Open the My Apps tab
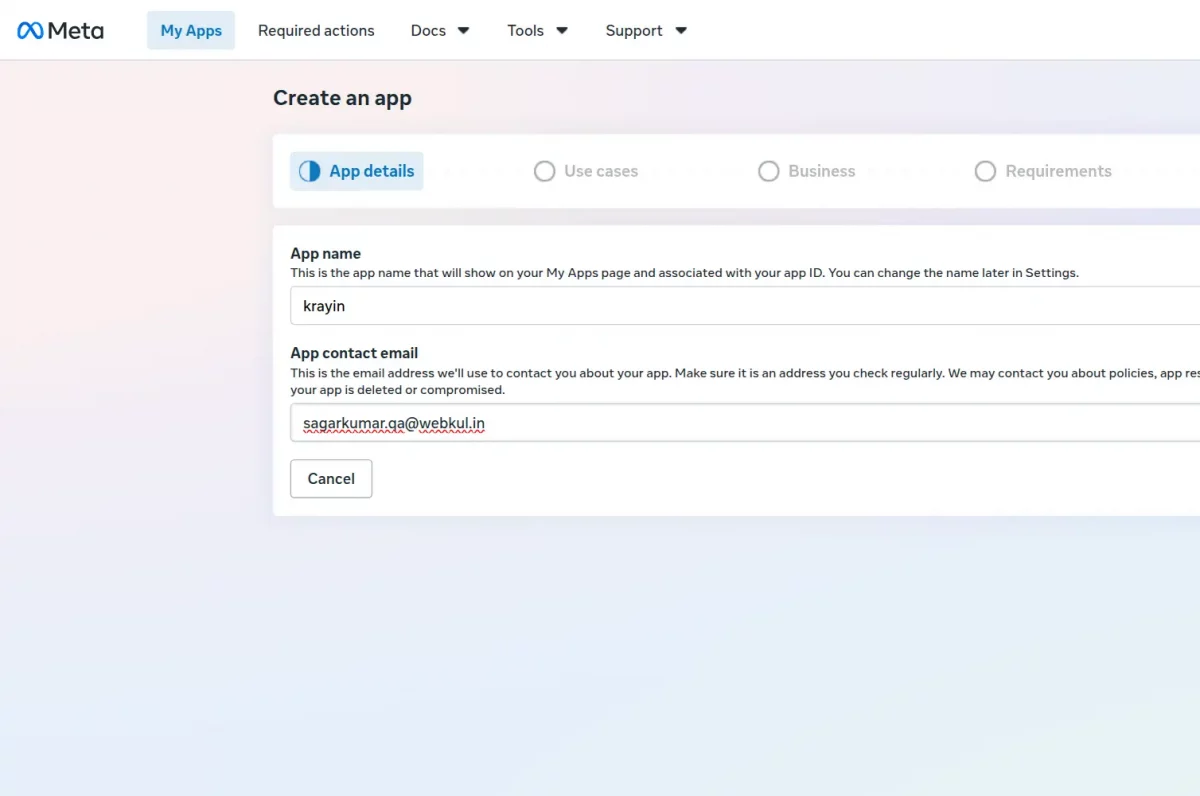The image size is (1200, 796). pyautogui.click(x=191, y=31)
